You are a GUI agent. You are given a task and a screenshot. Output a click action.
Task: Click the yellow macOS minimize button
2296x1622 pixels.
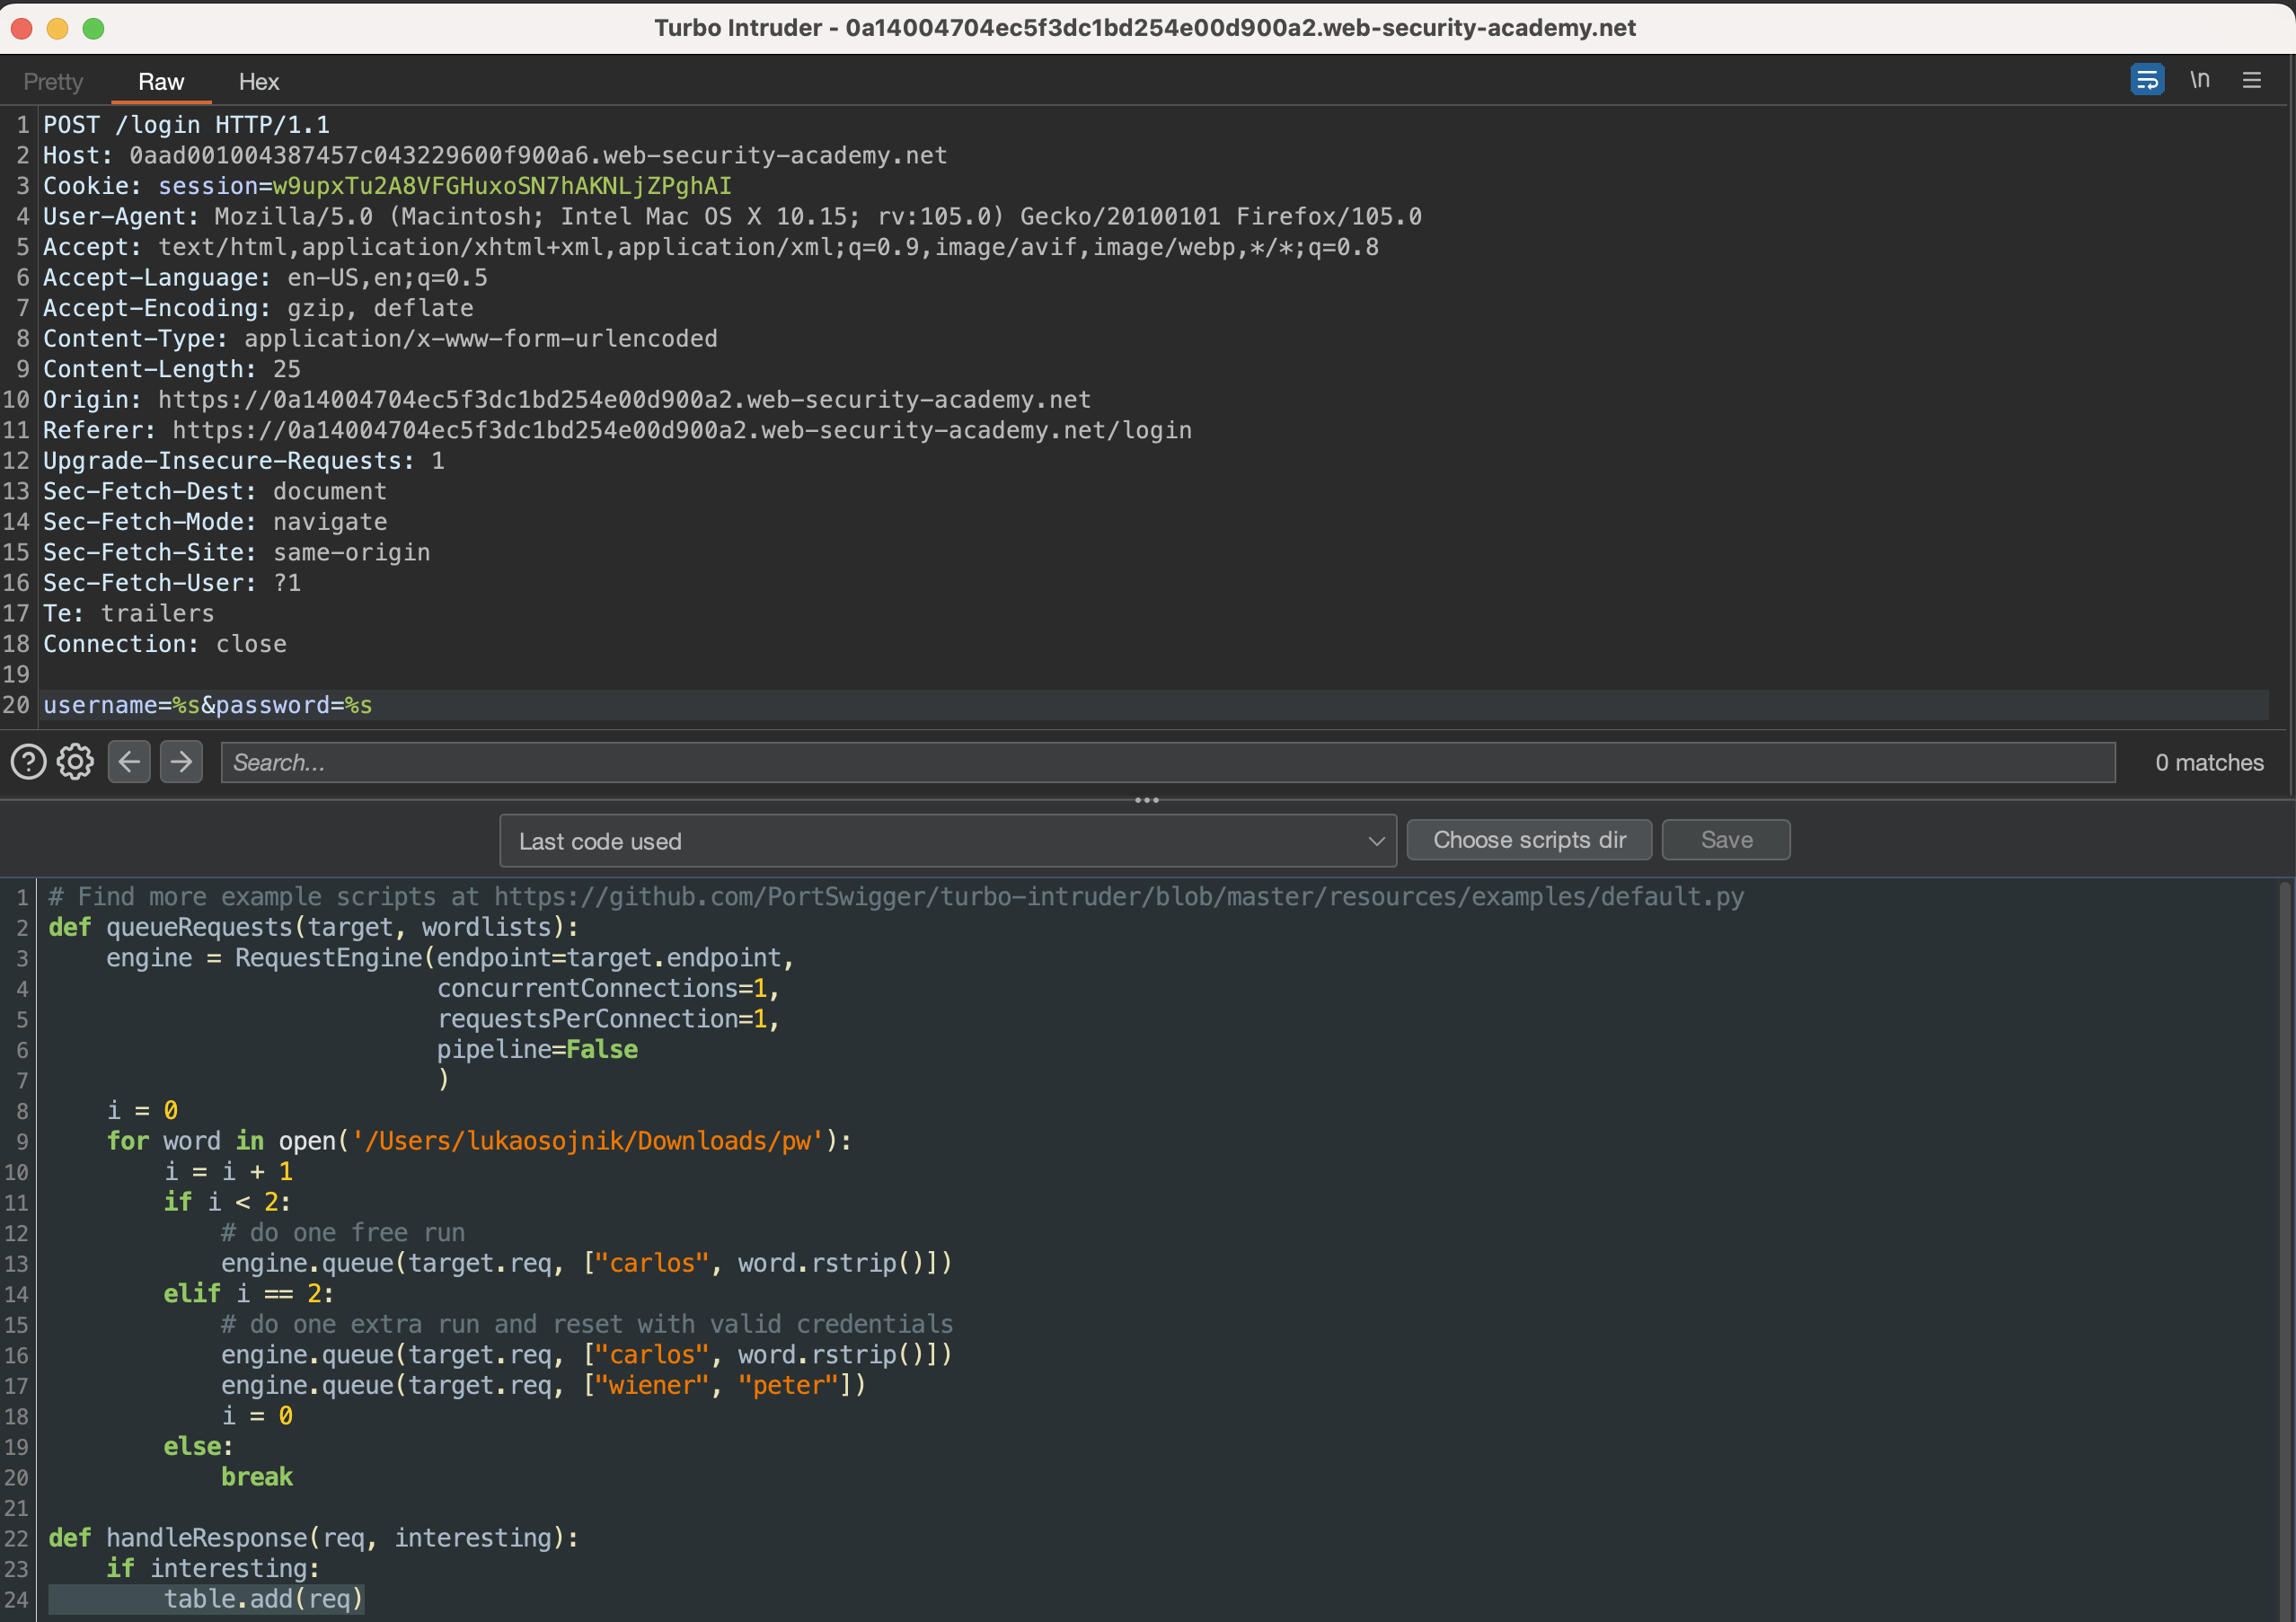[x=57, y=28]
